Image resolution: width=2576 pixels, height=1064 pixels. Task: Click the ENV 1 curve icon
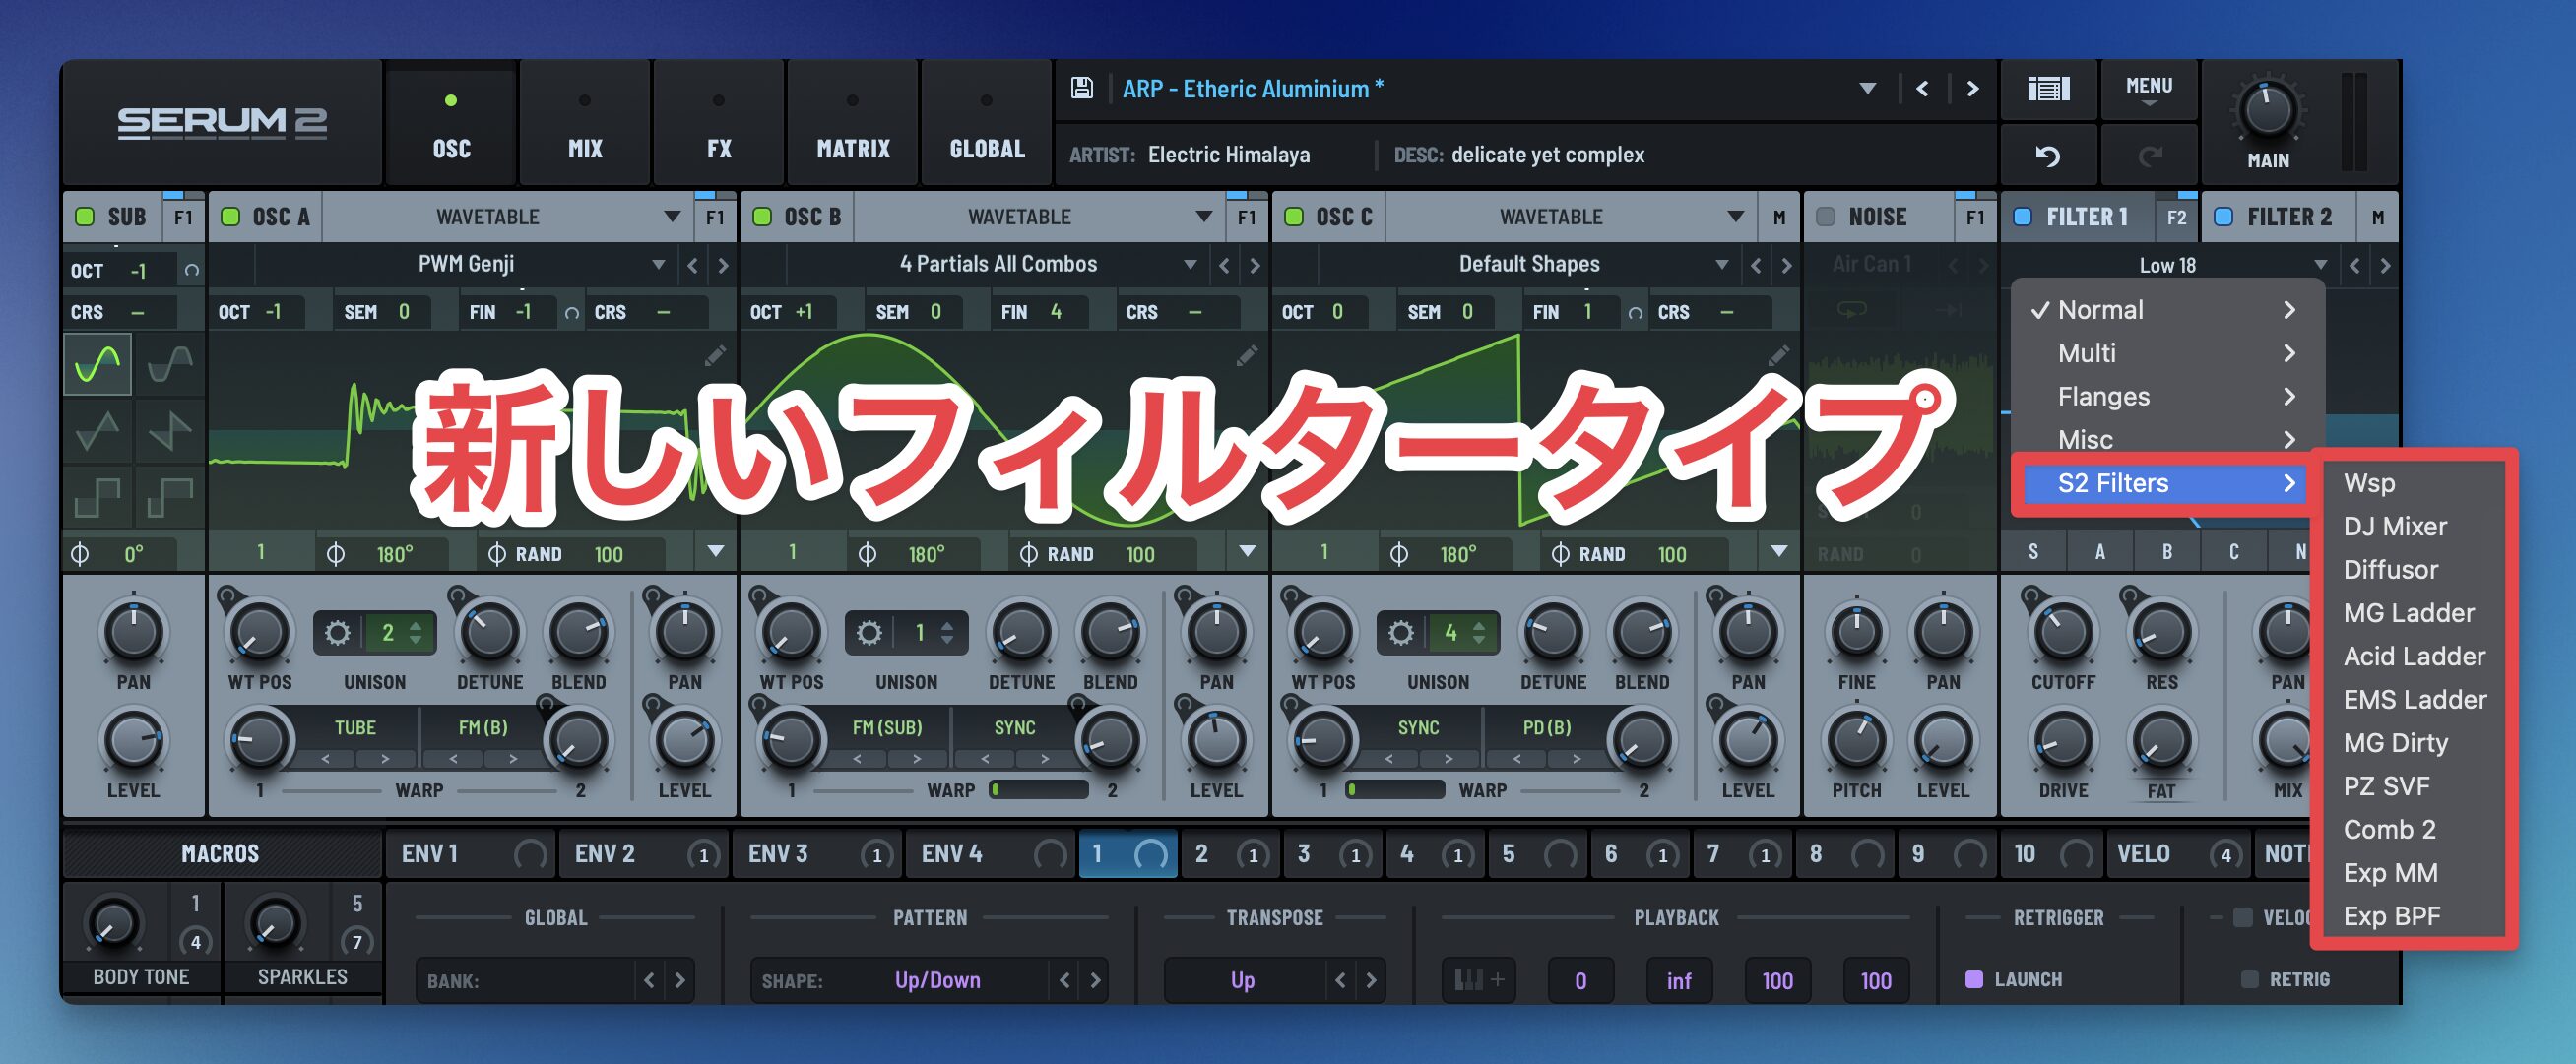coord(530,854)
